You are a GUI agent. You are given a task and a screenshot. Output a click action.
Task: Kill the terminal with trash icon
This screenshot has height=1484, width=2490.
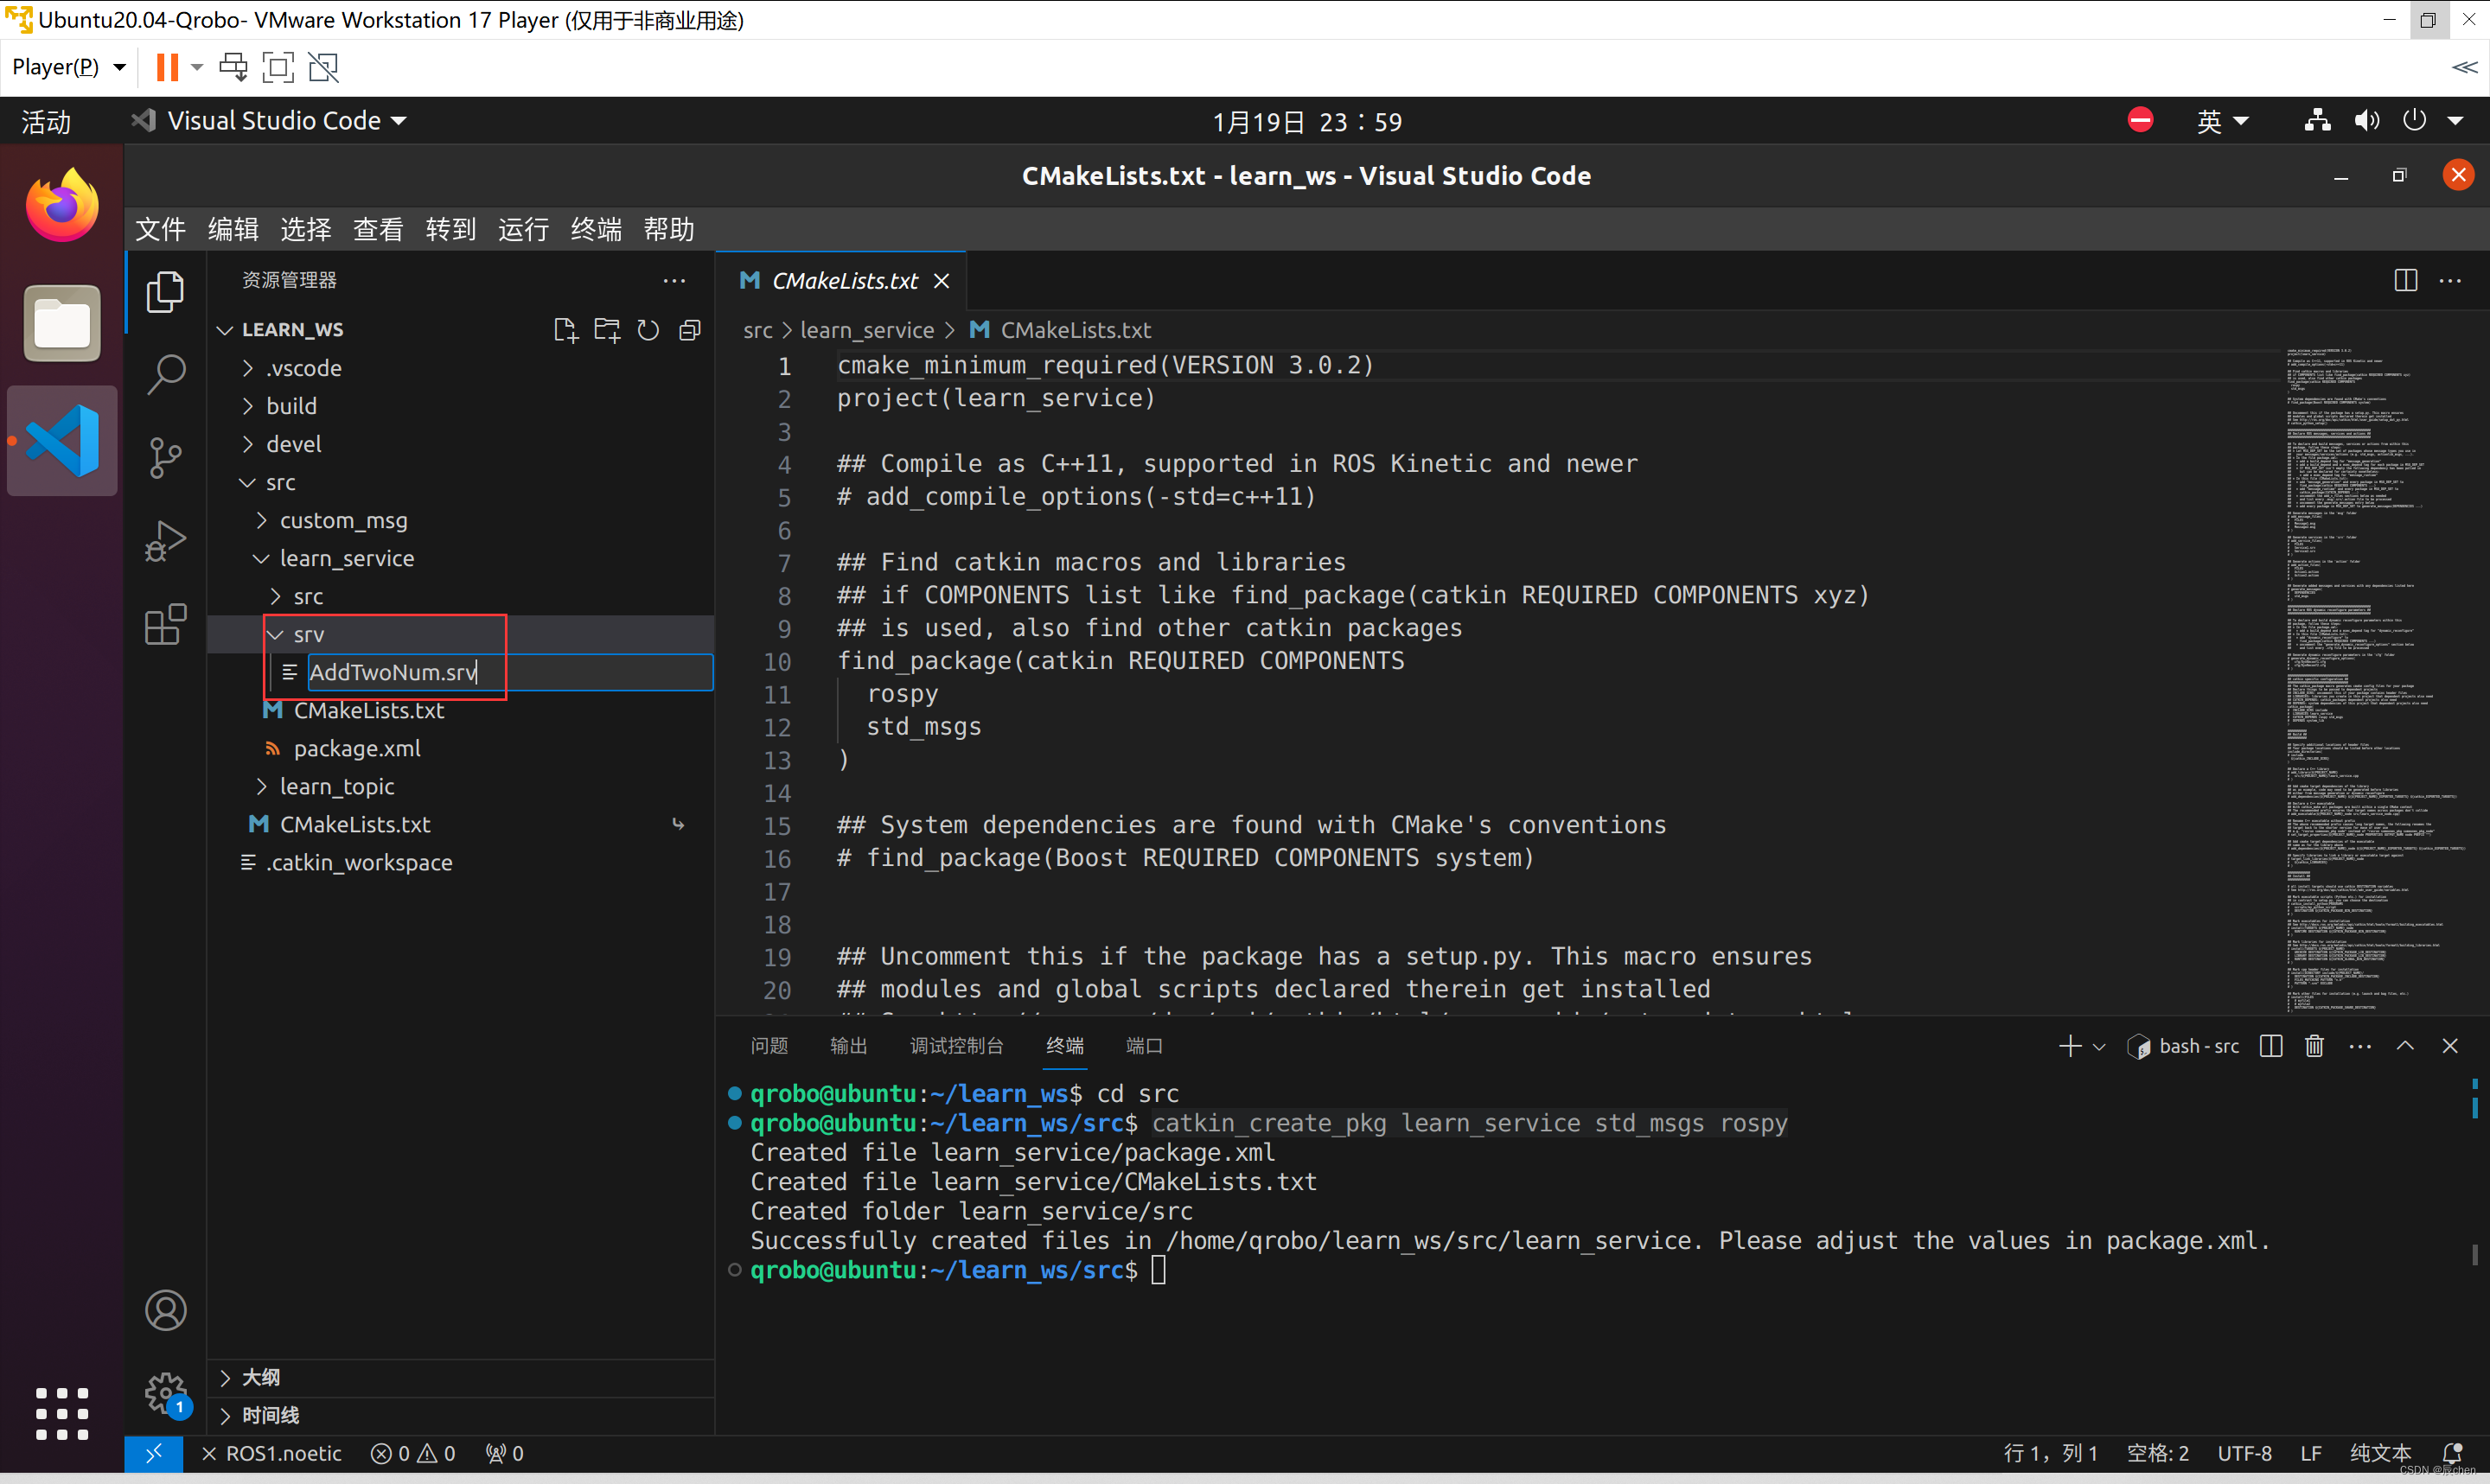pos(2314,1046)
